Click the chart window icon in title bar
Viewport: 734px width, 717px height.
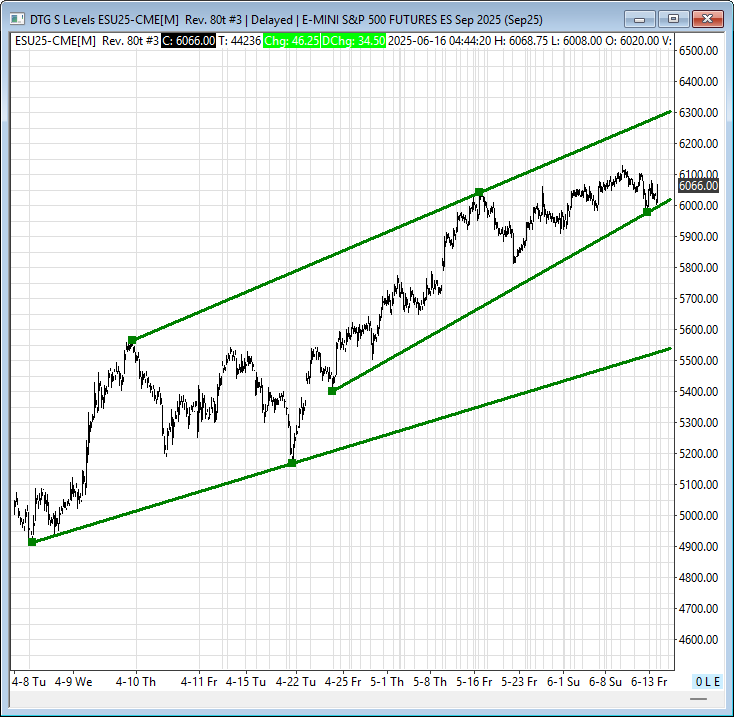(17, 19)
